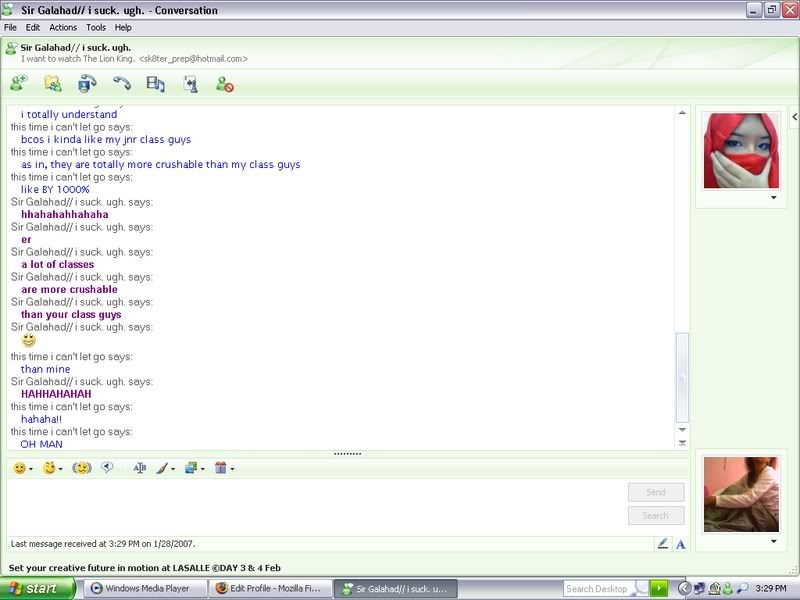Screen dimensions: 800x600
Task: Switch to text typing mode (A icon)
Action: click(x=681, y=544)
